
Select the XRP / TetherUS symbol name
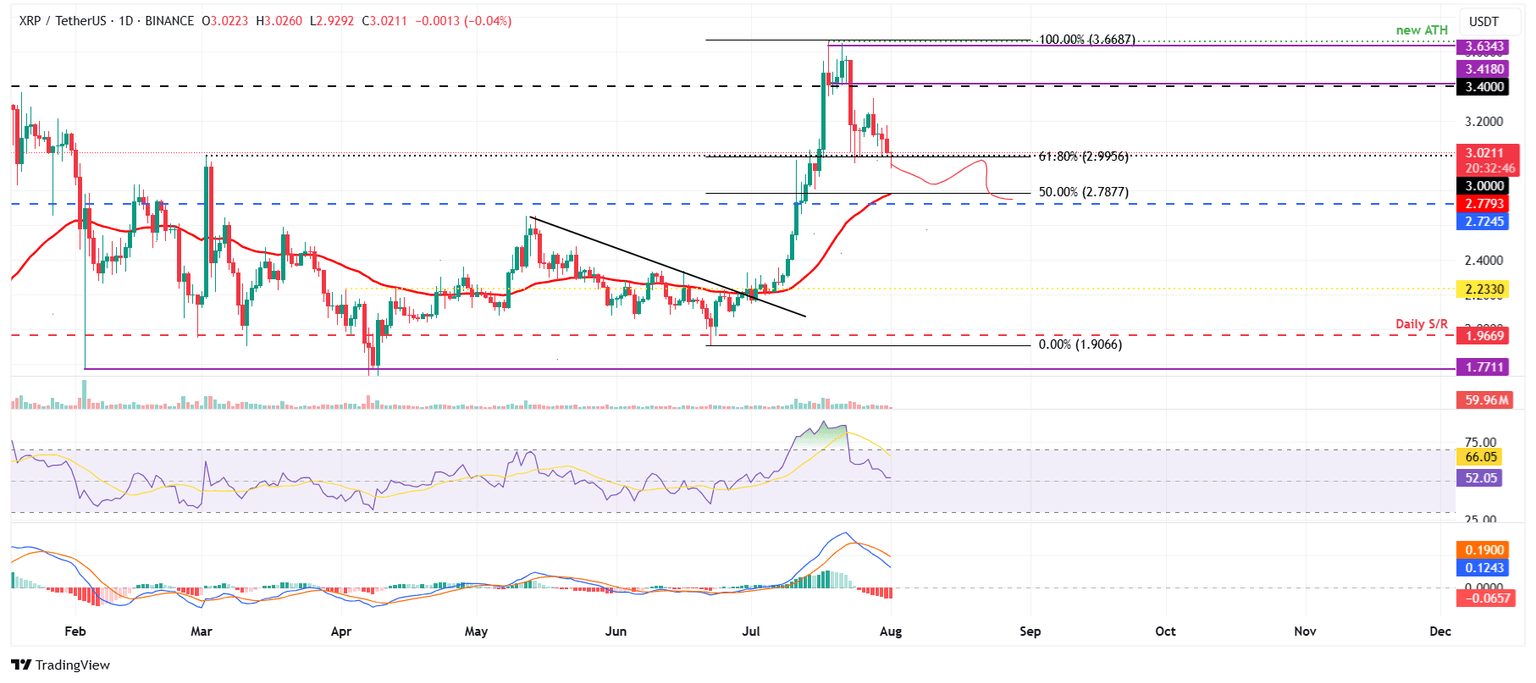(x=60, y=20)
